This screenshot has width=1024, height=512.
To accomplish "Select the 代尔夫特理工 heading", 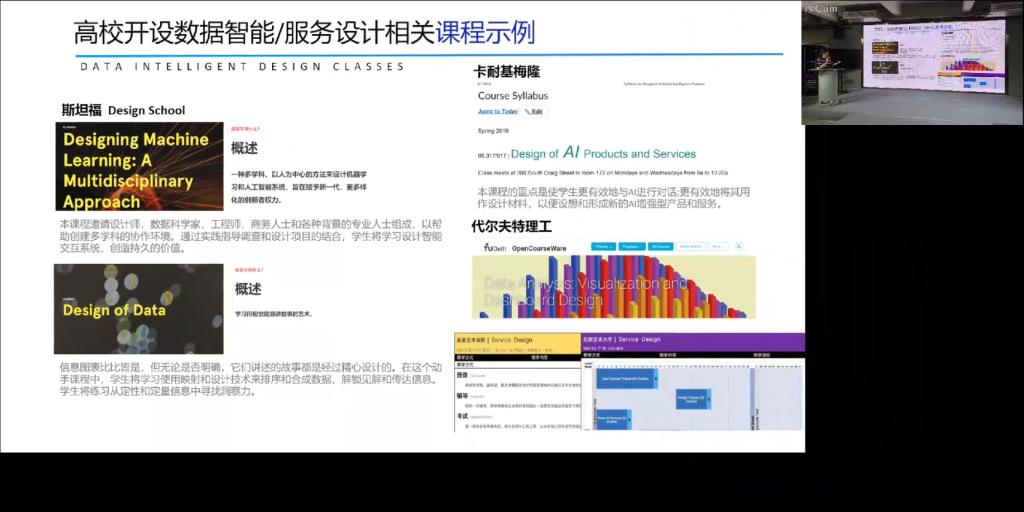I will pos(512,227).
